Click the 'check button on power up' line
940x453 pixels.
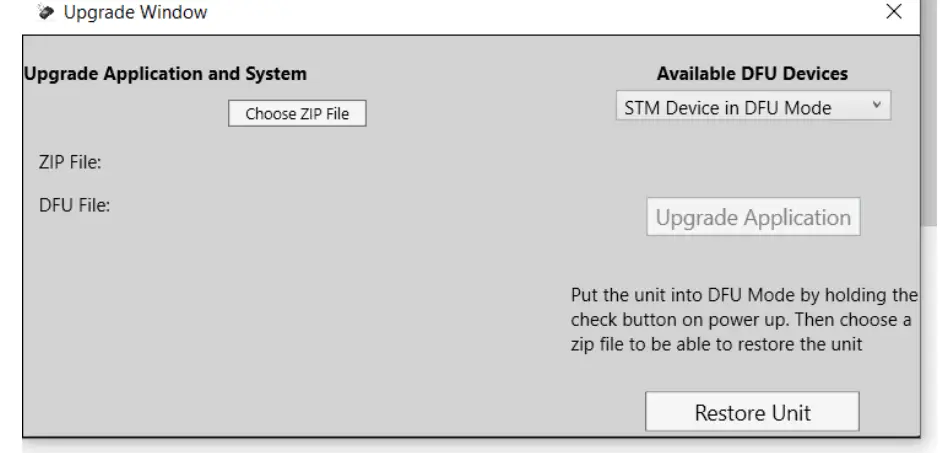click(740, 319)
